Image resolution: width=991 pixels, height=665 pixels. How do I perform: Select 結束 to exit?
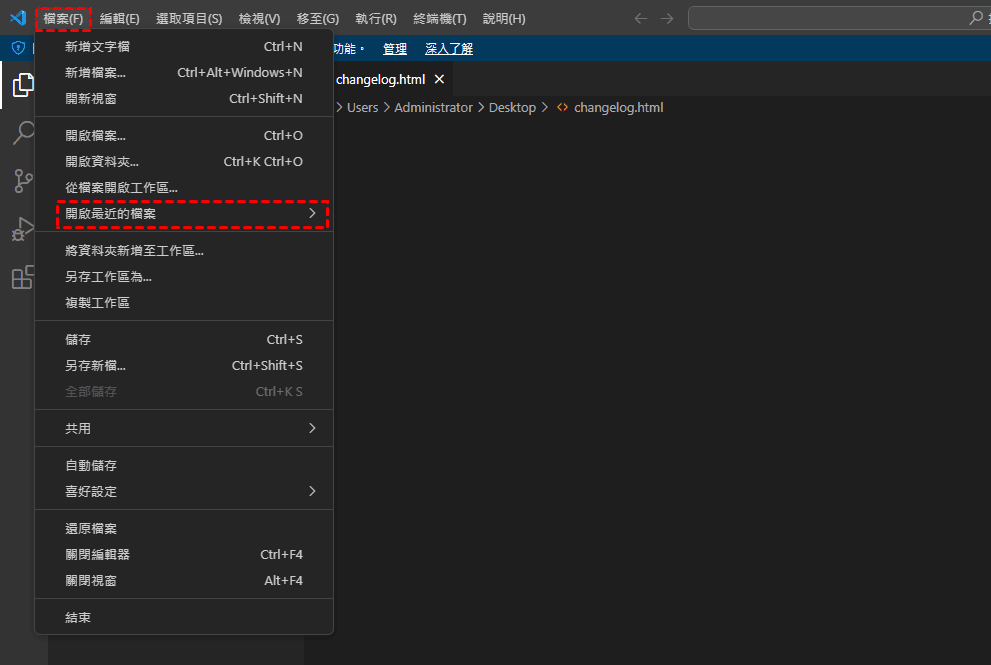tap(184, 618)
